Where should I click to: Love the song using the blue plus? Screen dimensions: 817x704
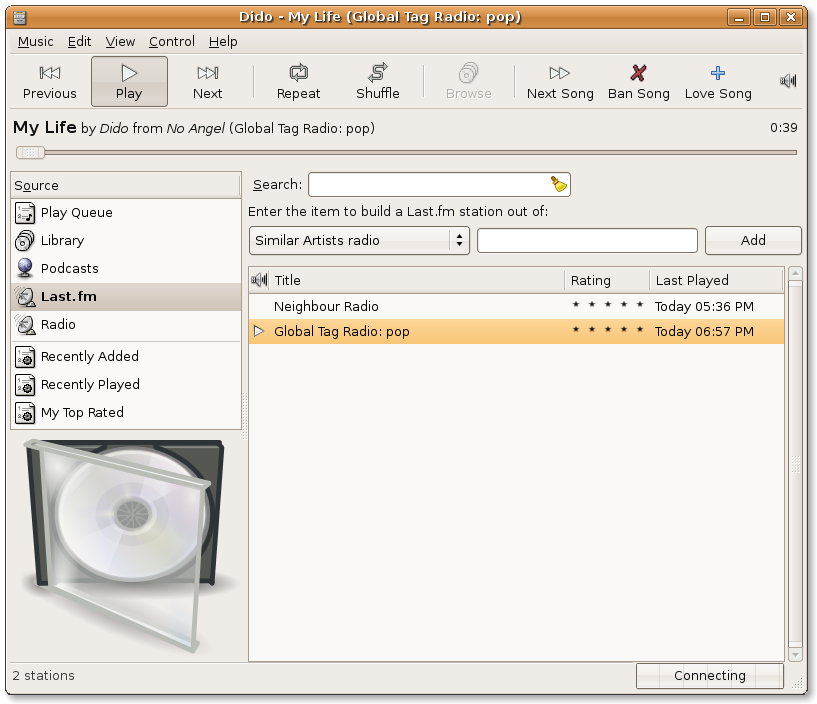tap(718, 73)
